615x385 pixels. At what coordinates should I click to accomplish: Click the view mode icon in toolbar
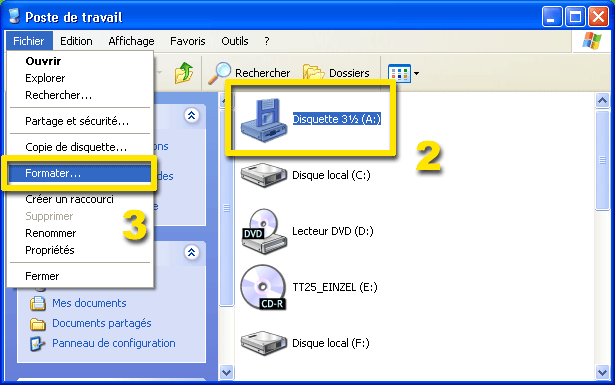click(399, 73)
